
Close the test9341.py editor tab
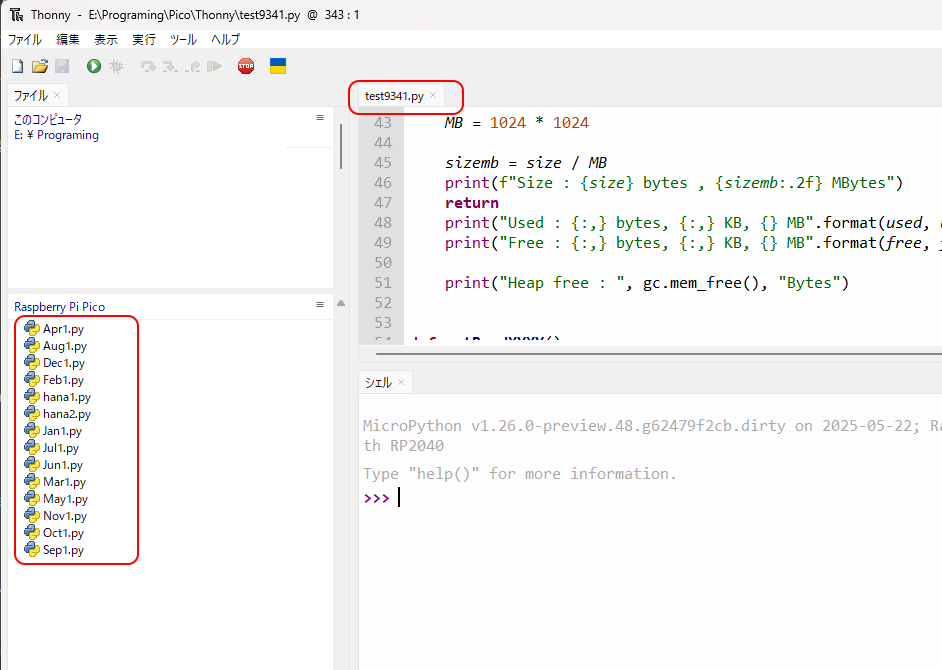coord(433,95)
